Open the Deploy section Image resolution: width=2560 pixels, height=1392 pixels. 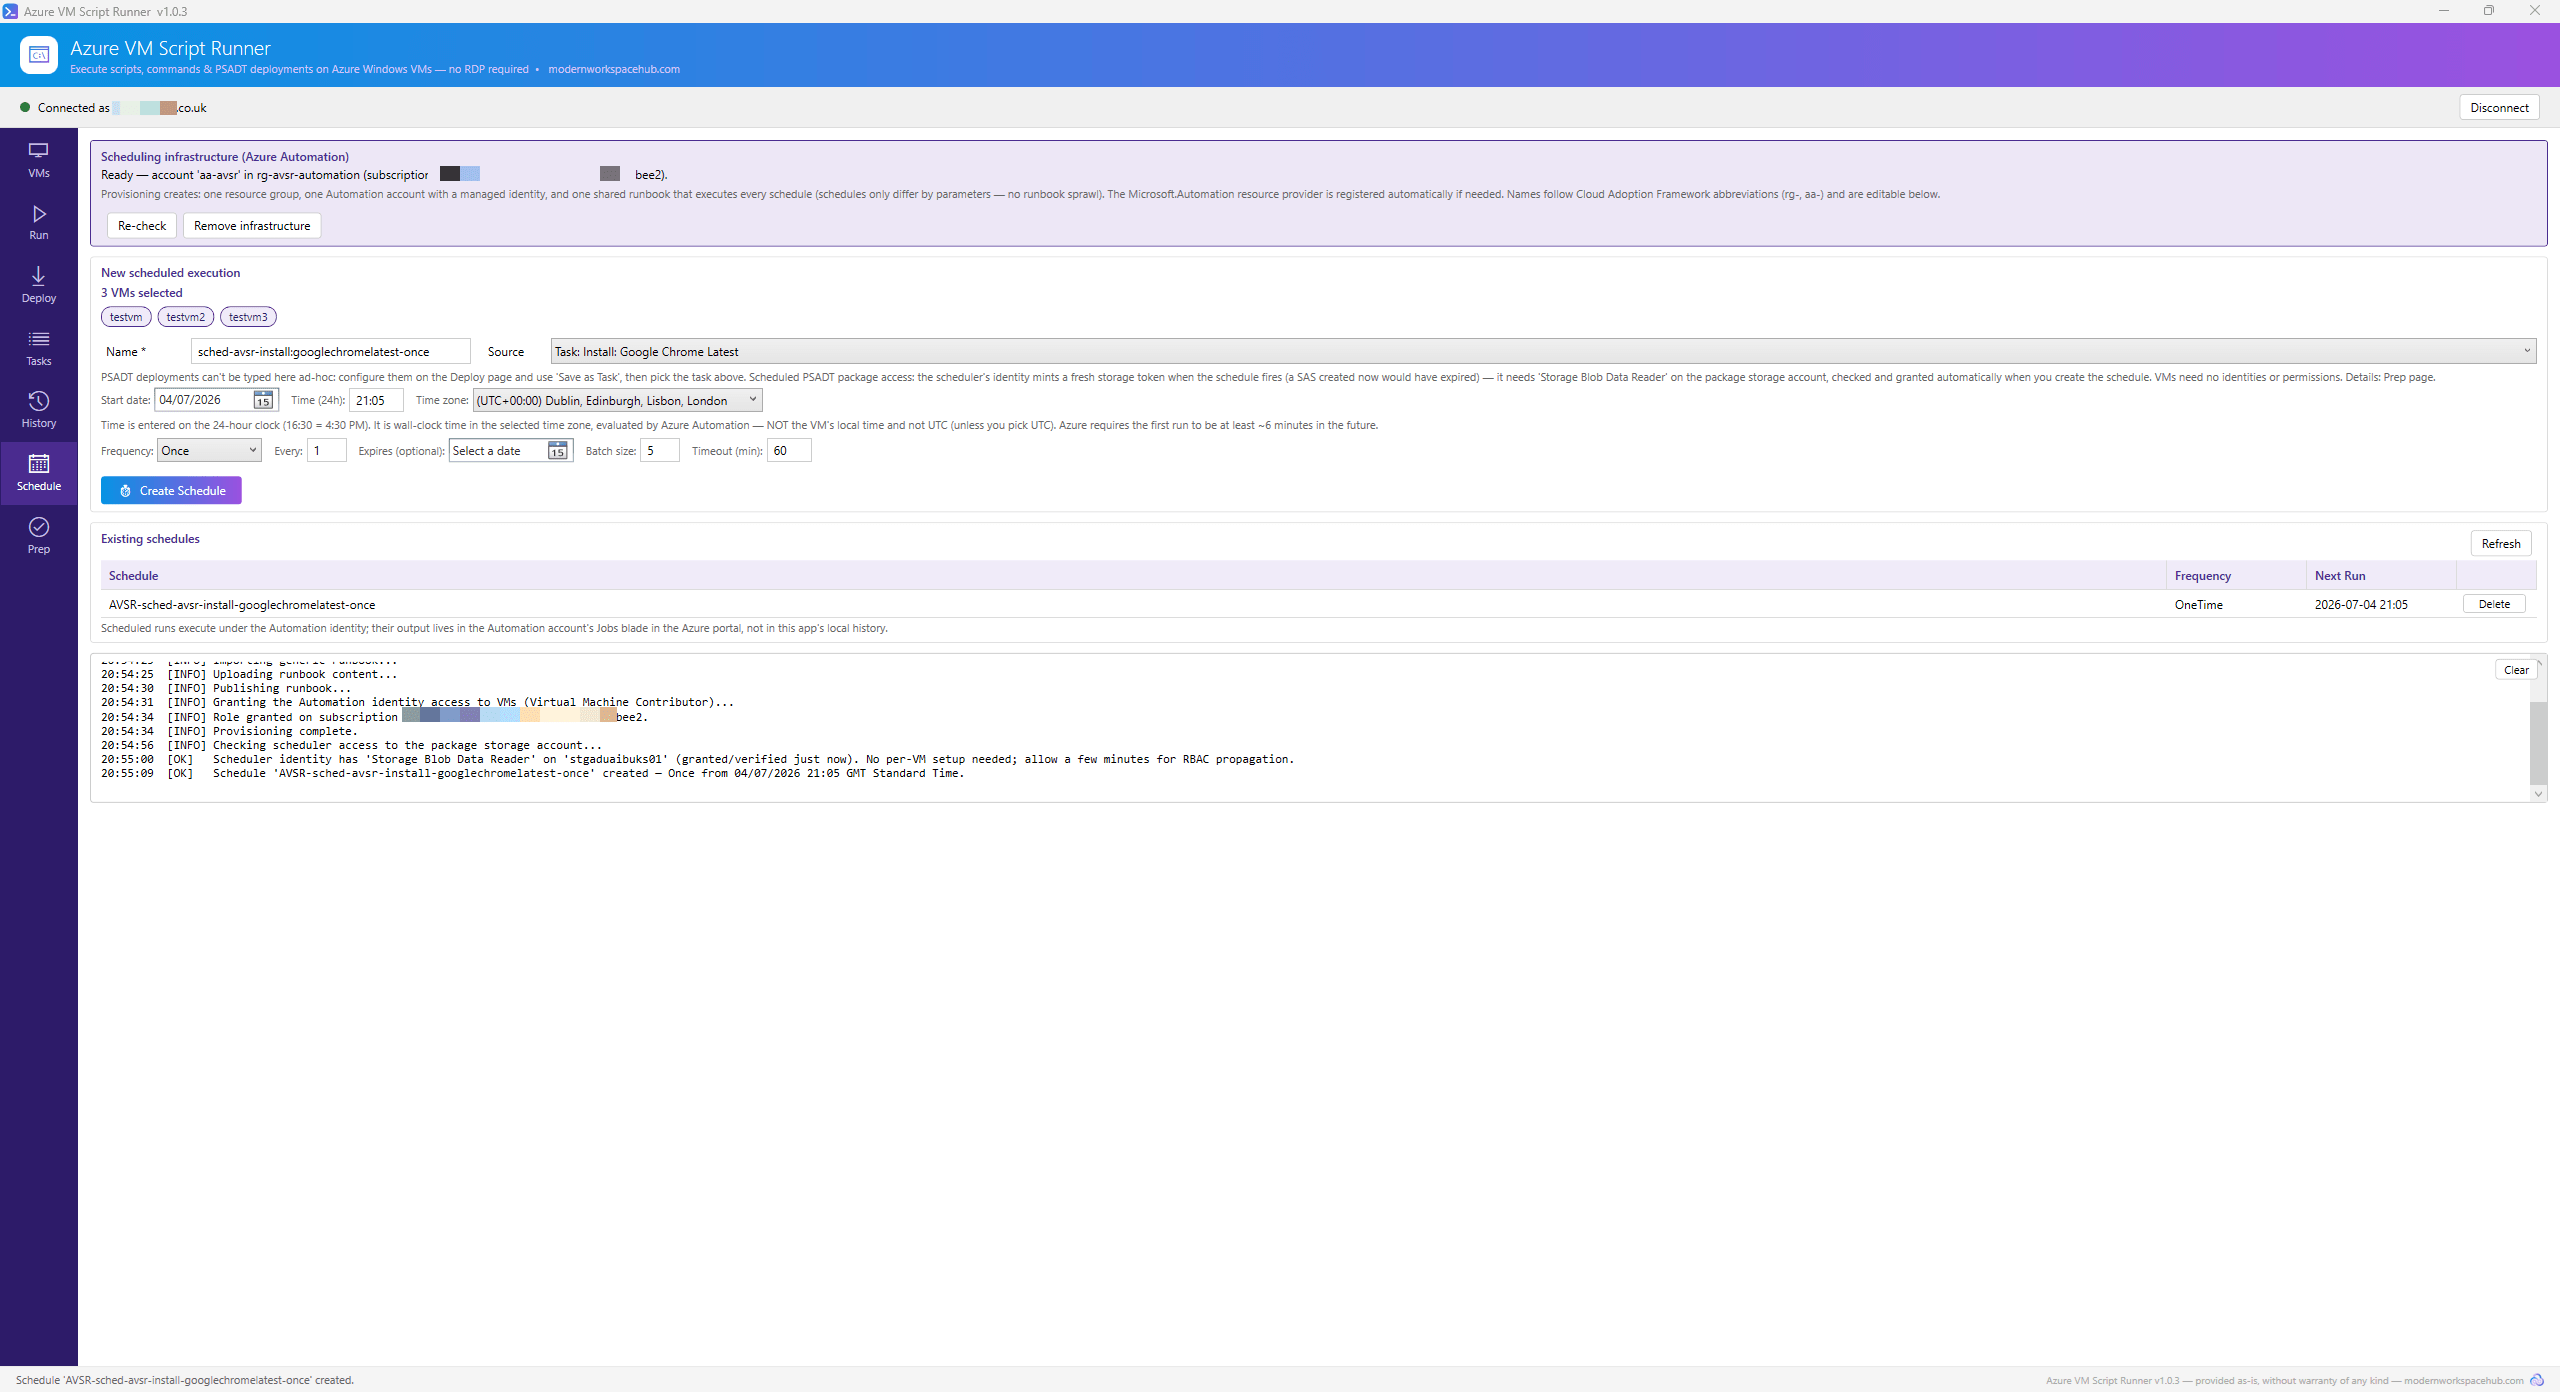(x=38, y=286)
